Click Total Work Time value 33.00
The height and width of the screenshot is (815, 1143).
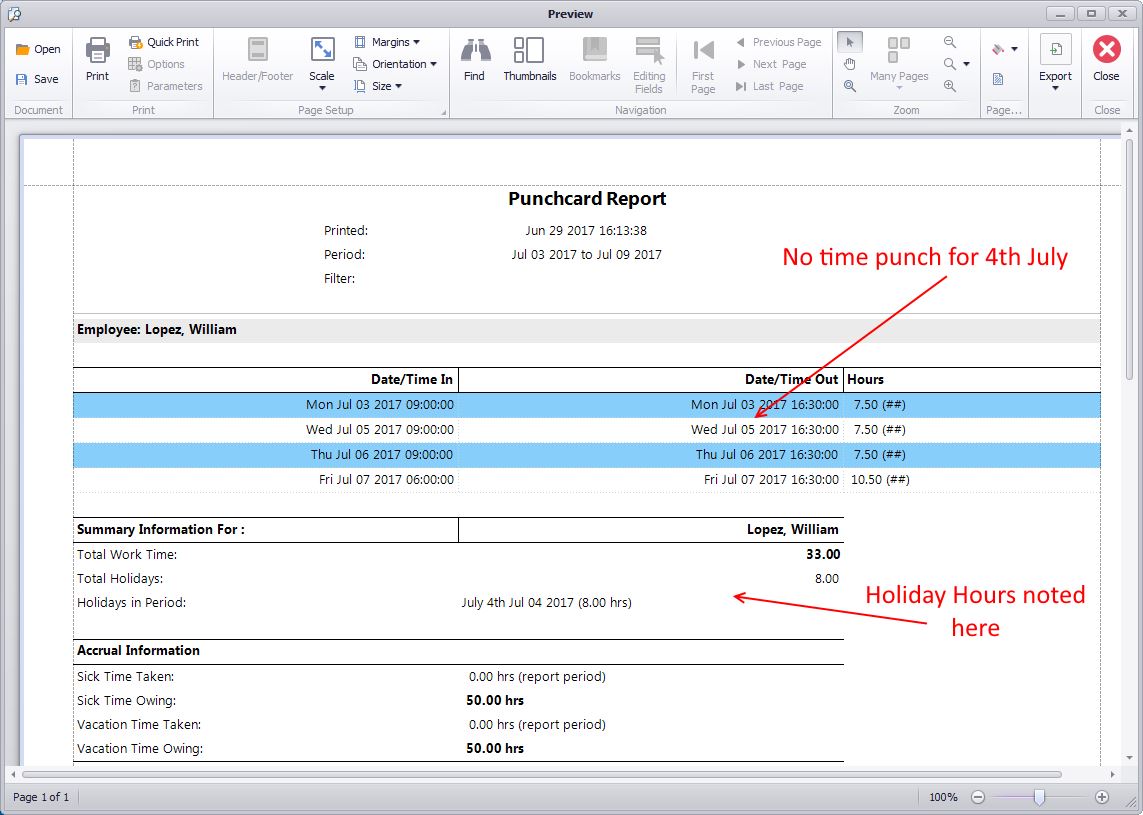[823, 554]
